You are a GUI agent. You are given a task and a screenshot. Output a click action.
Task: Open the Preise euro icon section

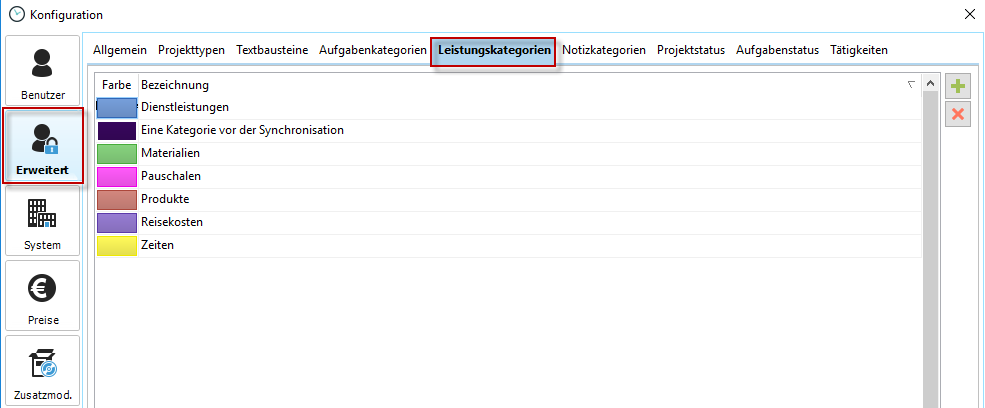(x=43, y=296)
